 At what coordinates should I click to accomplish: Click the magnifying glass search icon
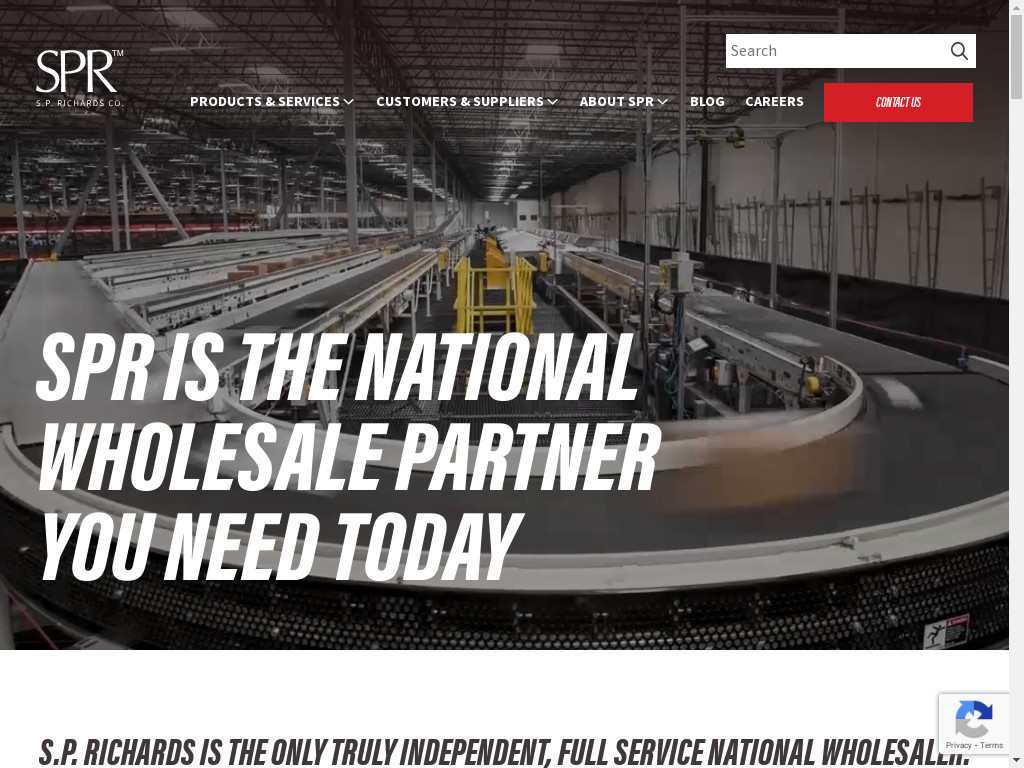[x=959, y=51]
